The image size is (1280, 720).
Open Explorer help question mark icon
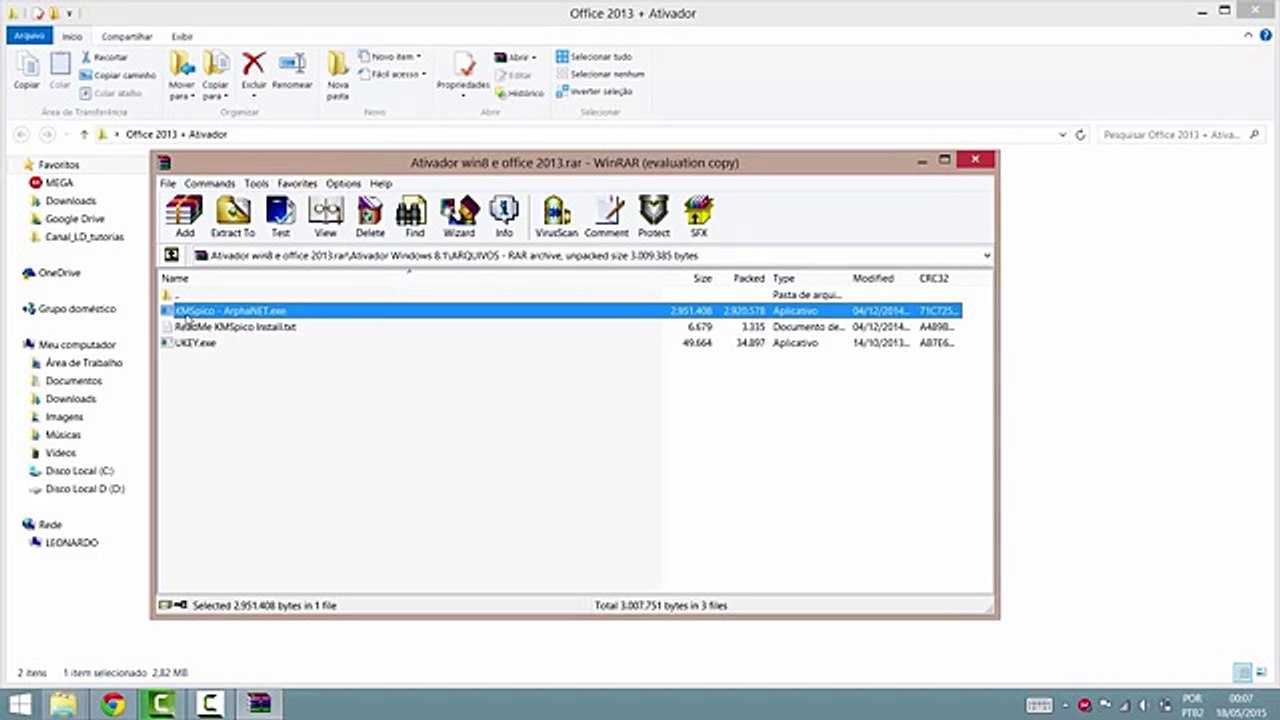tap(1265, 35)
